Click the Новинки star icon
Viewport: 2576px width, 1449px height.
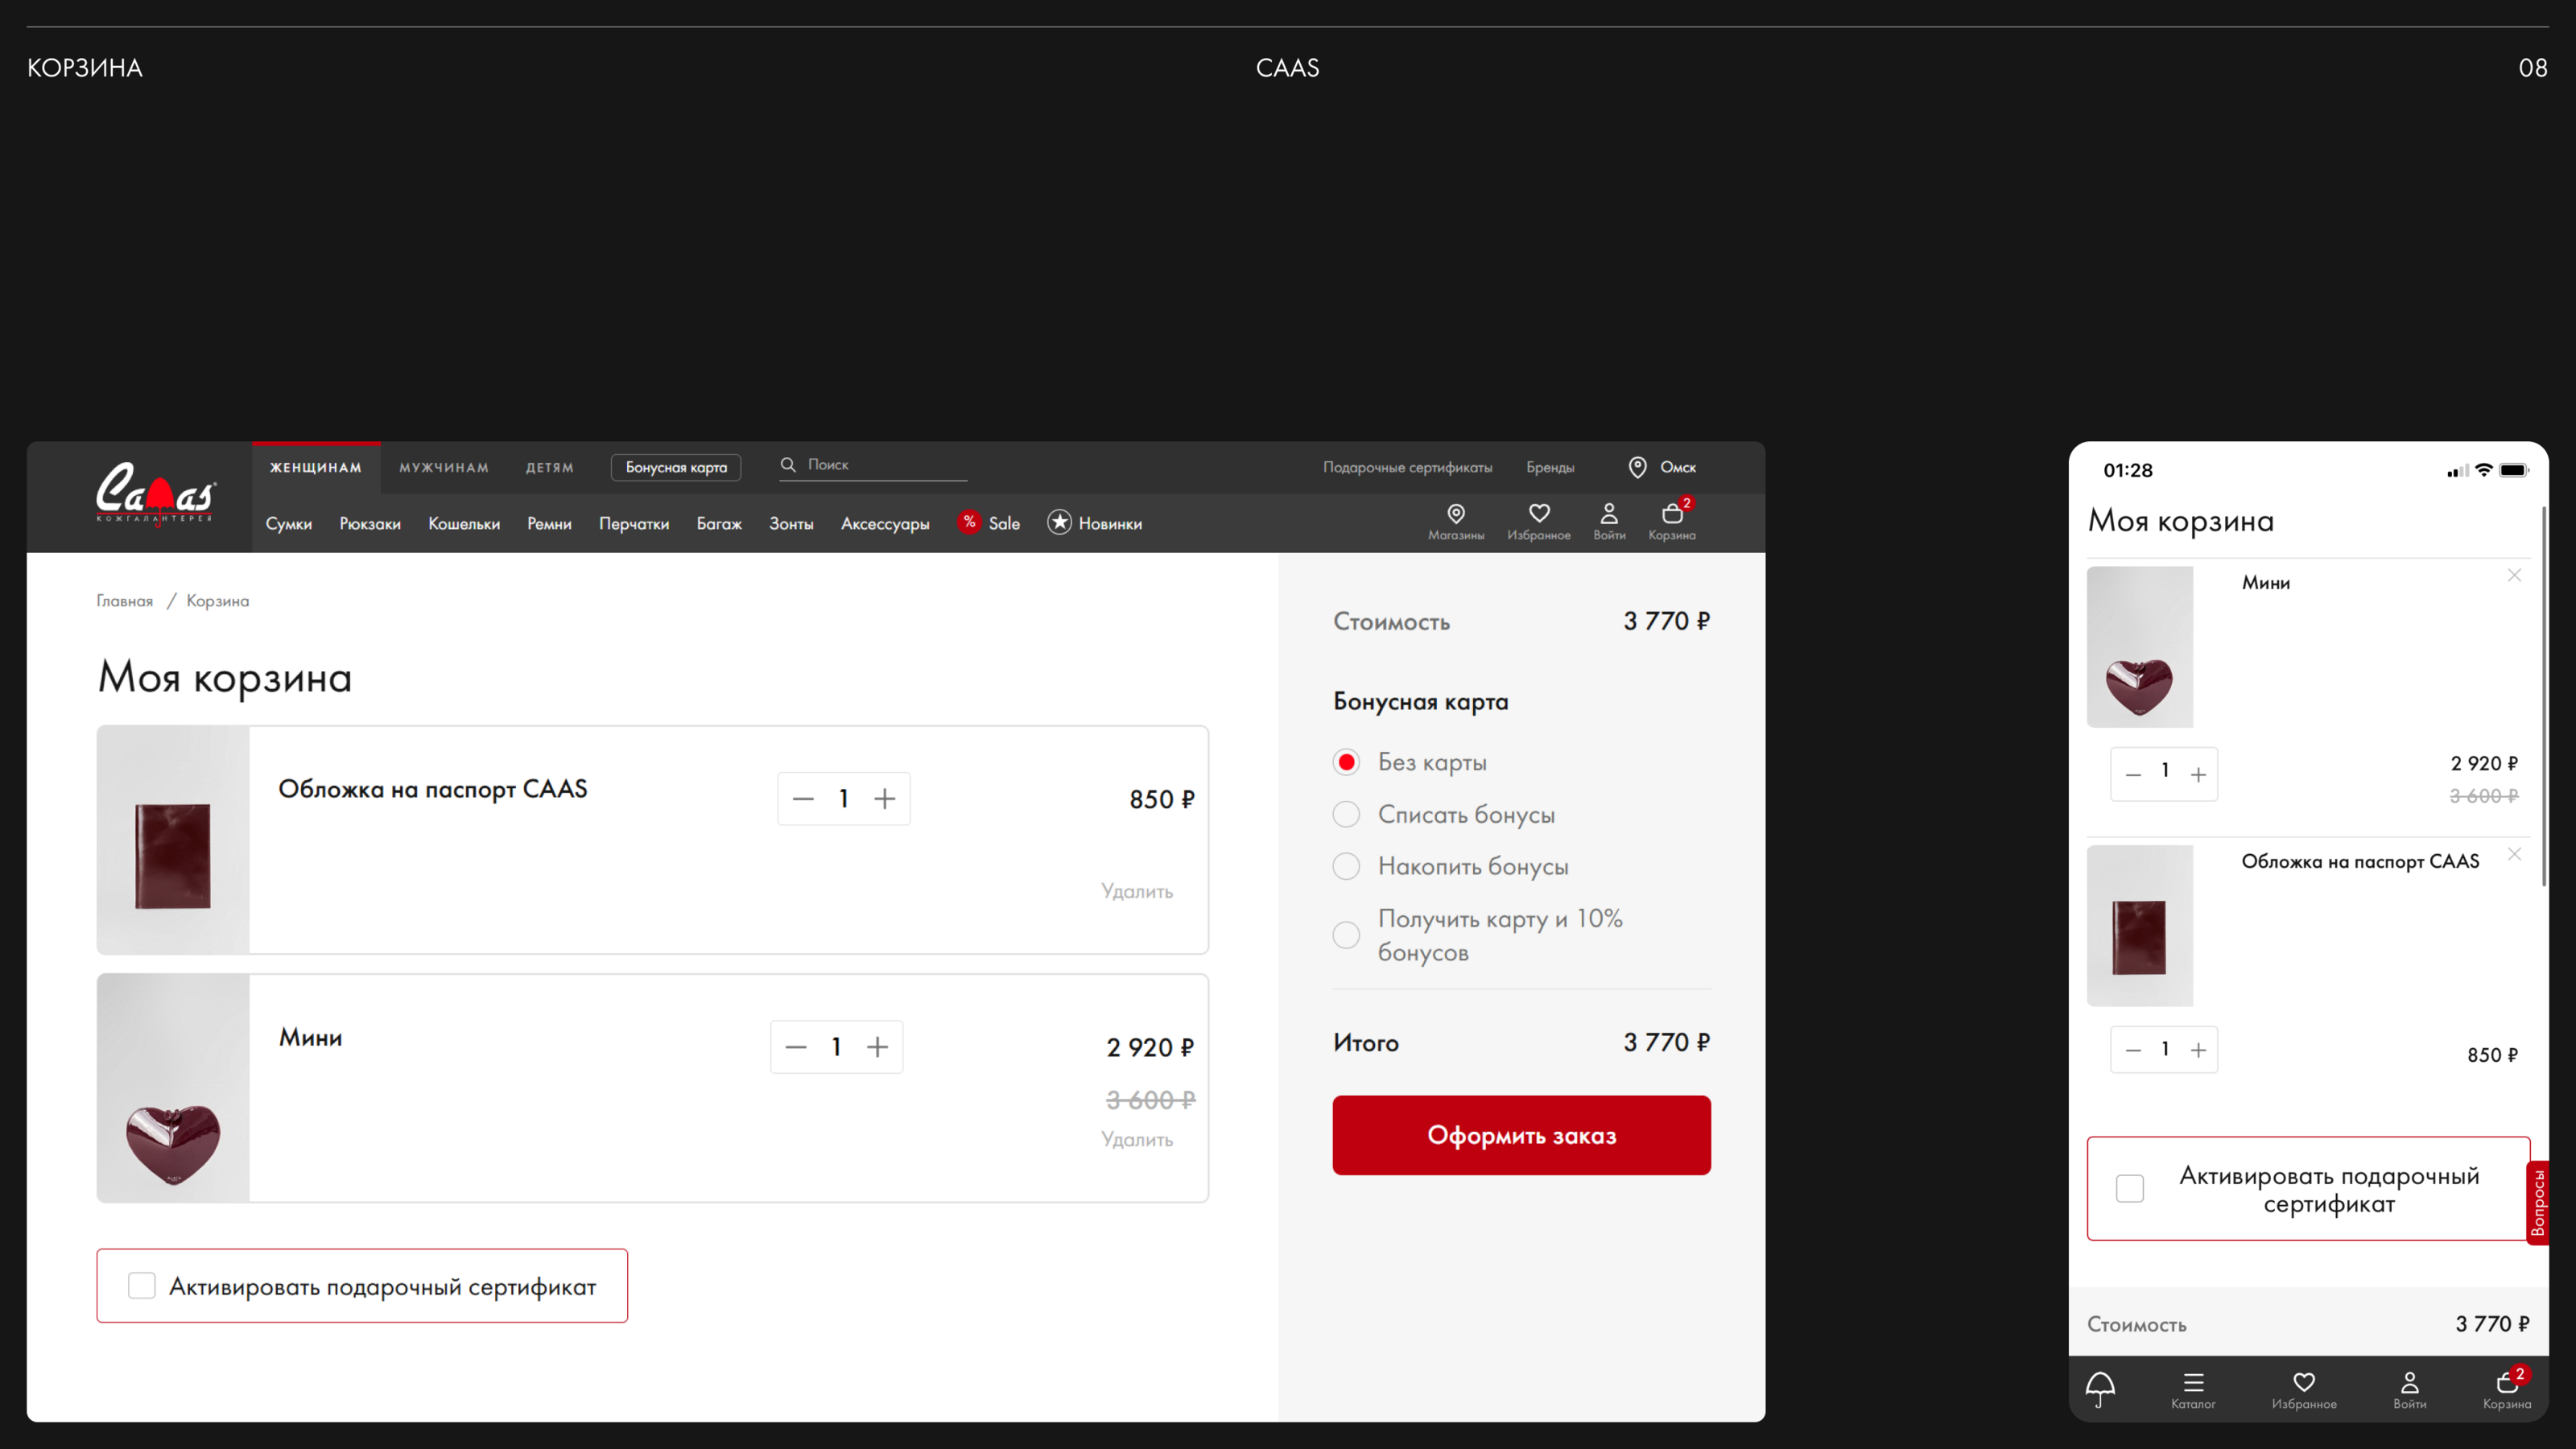[1059, 522]
